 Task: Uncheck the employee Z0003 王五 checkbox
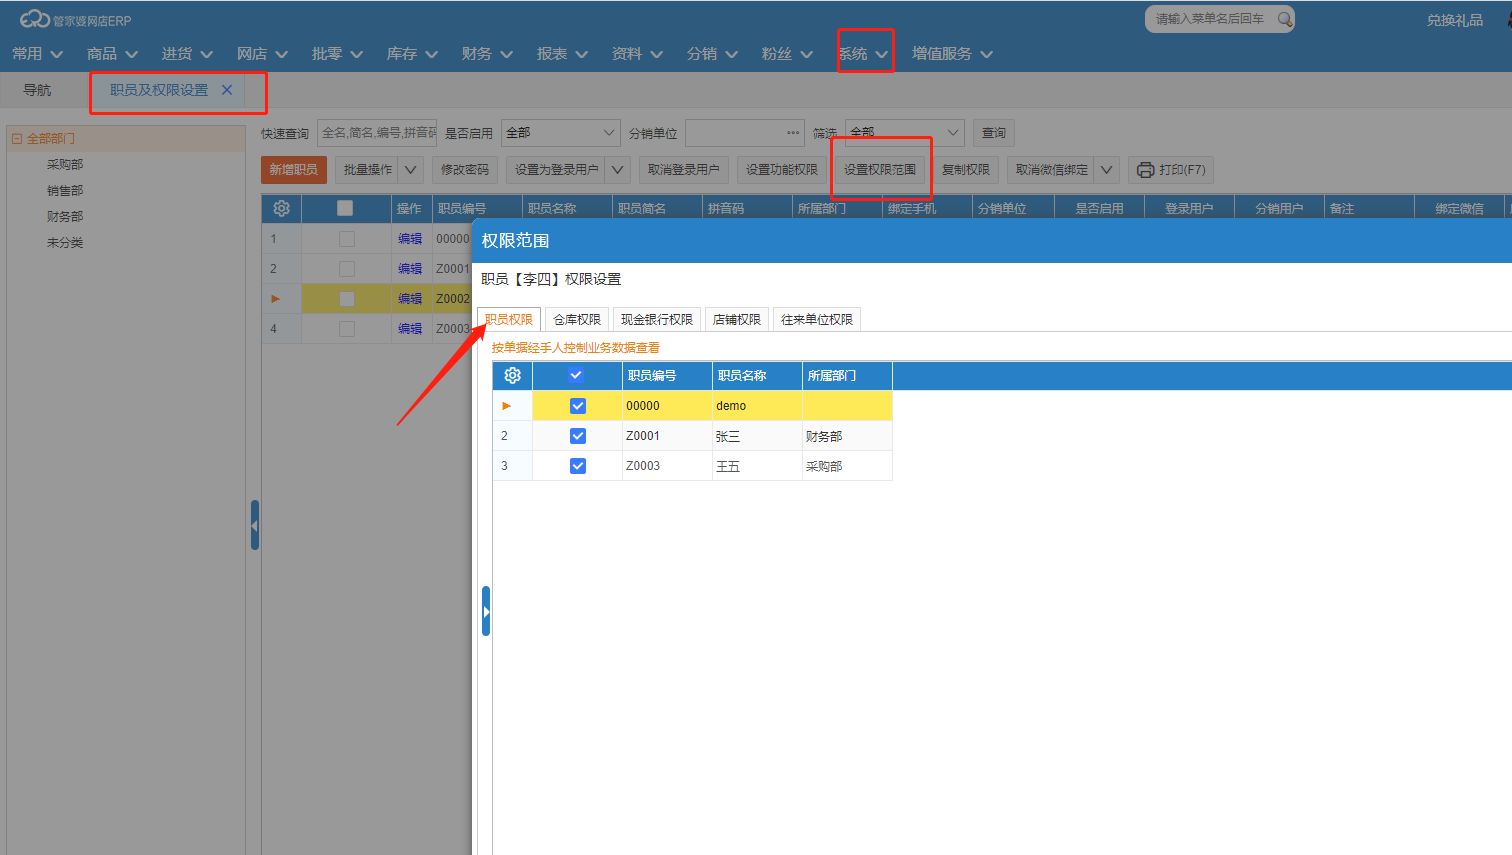tap(577, 466)
